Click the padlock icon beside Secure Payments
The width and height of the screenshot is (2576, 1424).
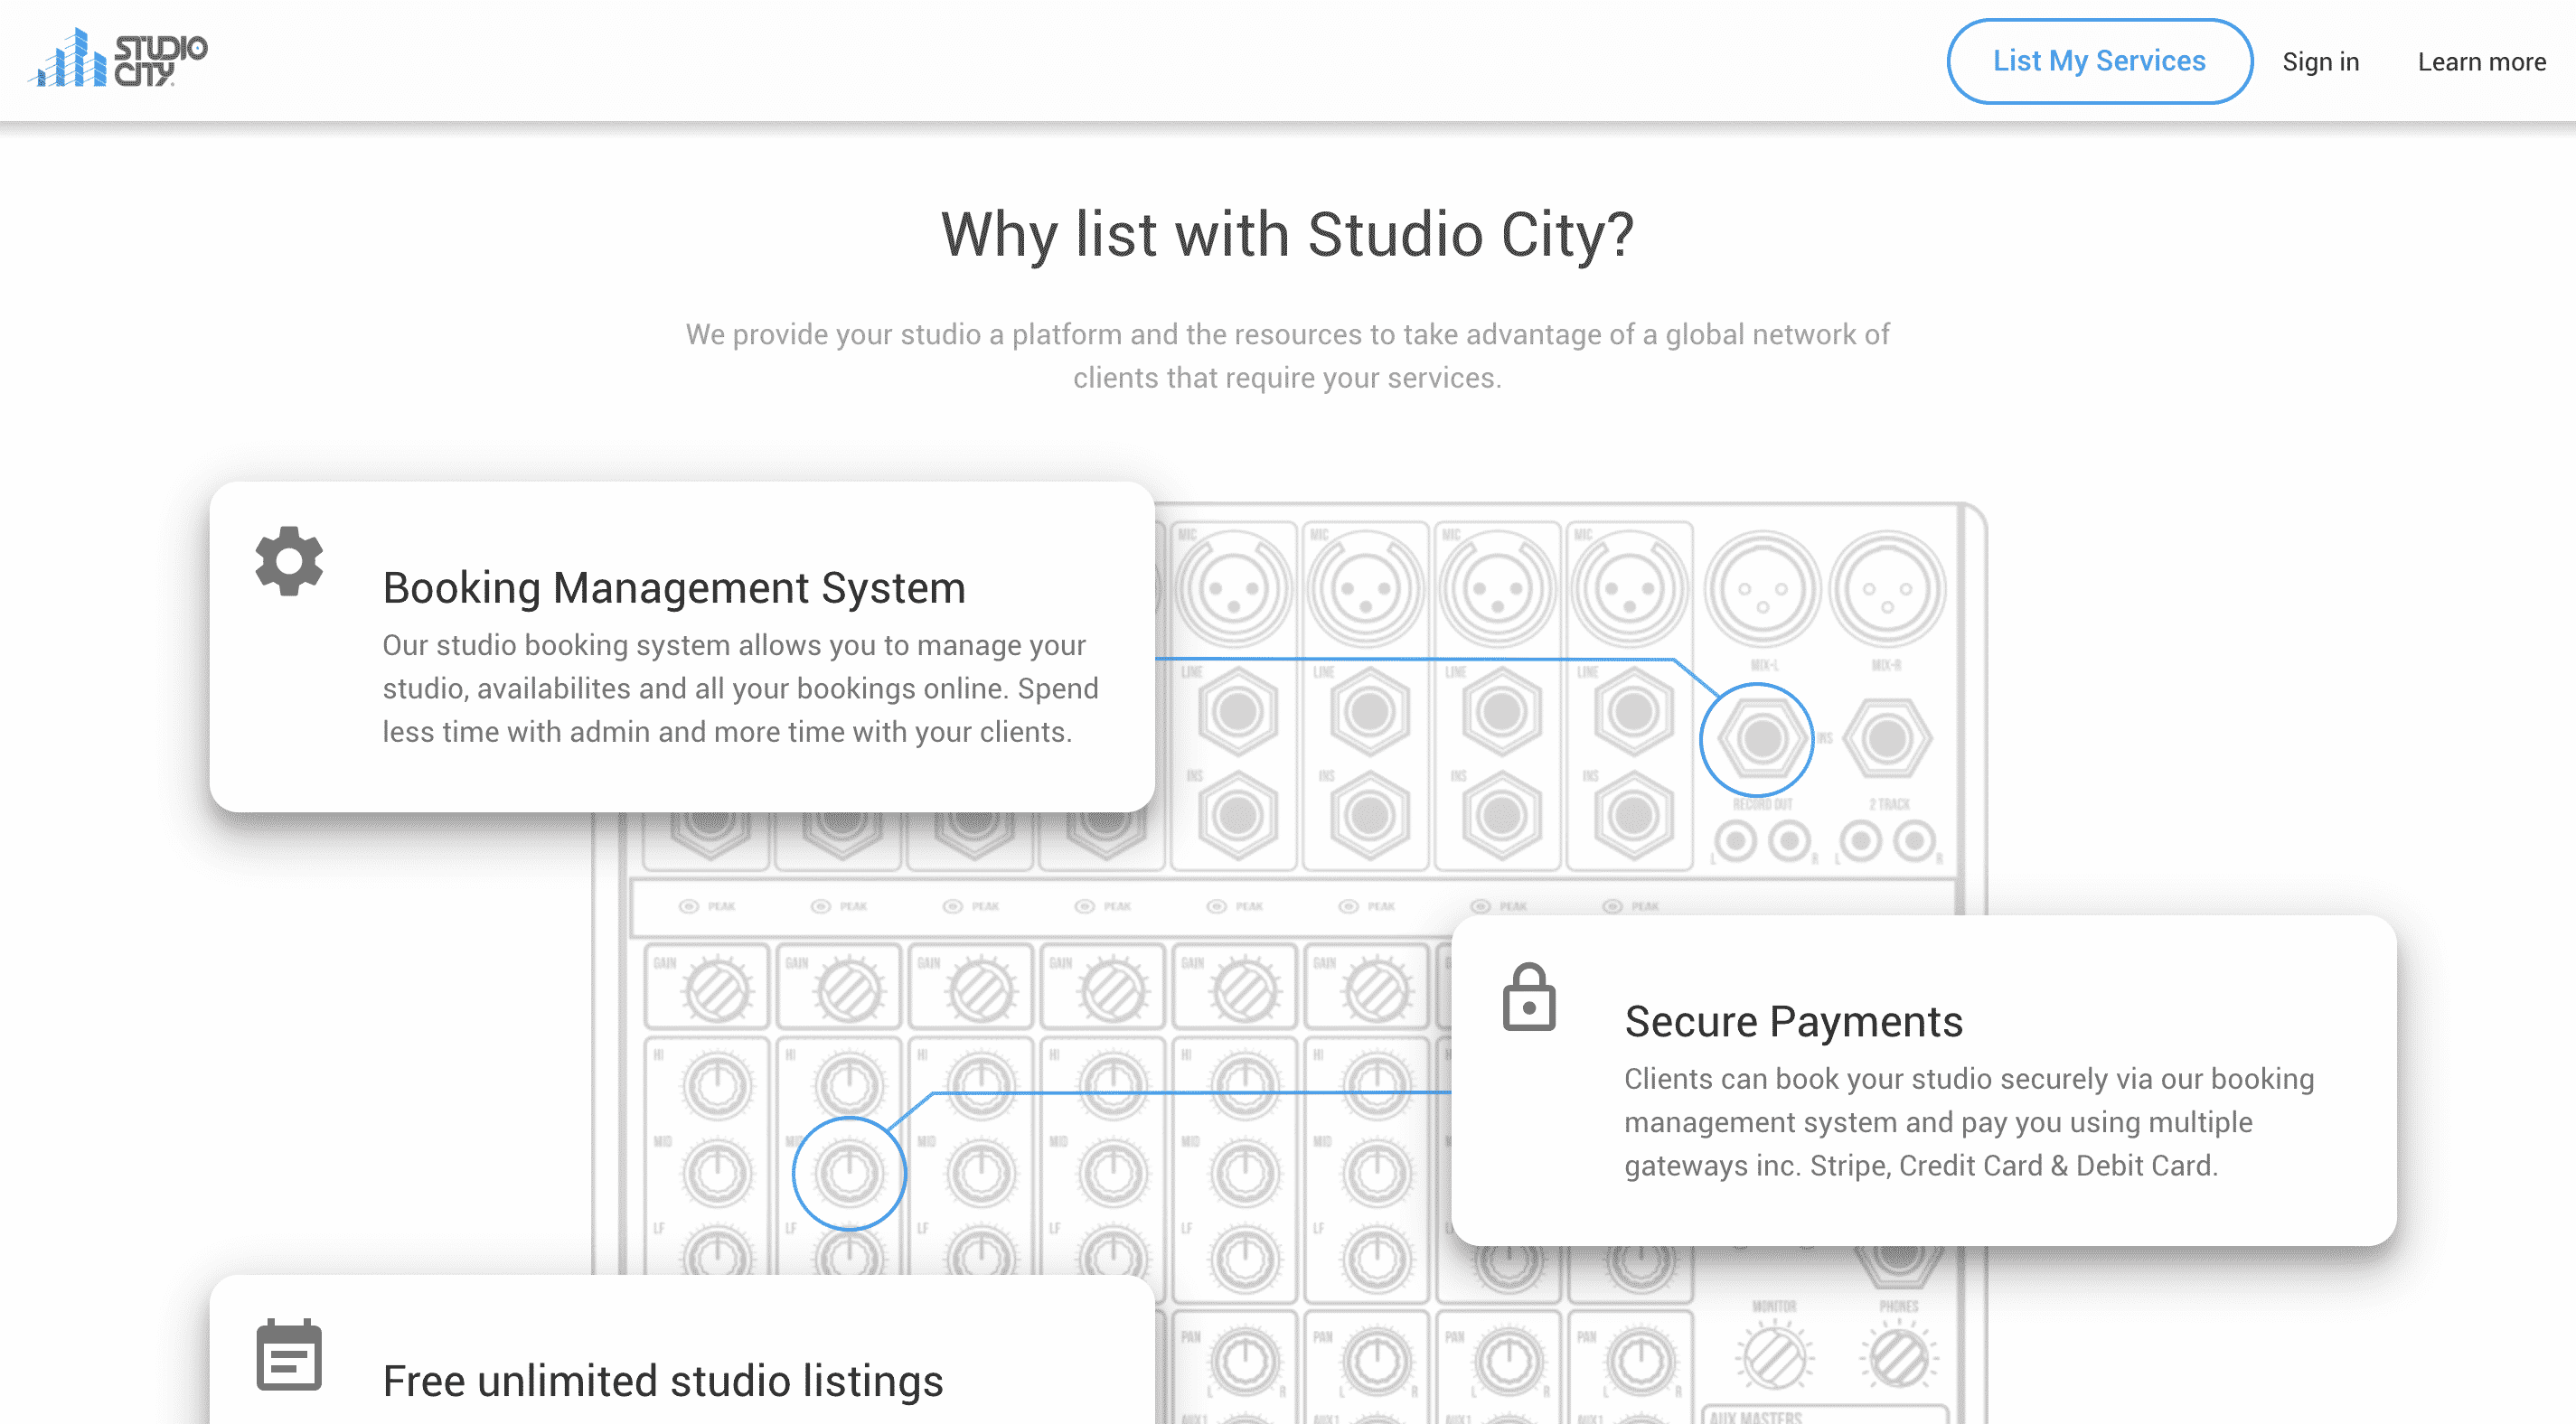(x=1529, y=997)
